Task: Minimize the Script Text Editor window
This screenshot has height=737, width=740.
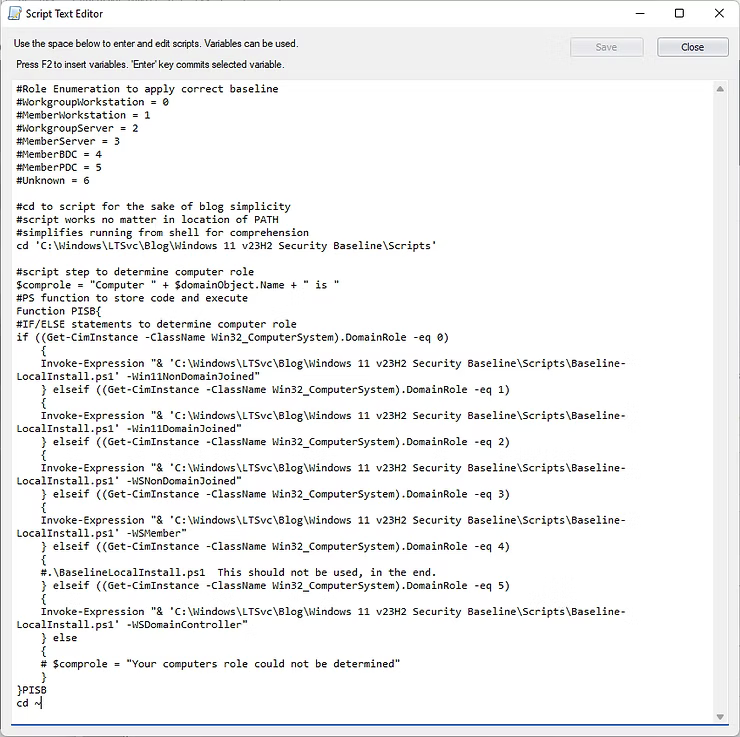Action: click(640, 14)
